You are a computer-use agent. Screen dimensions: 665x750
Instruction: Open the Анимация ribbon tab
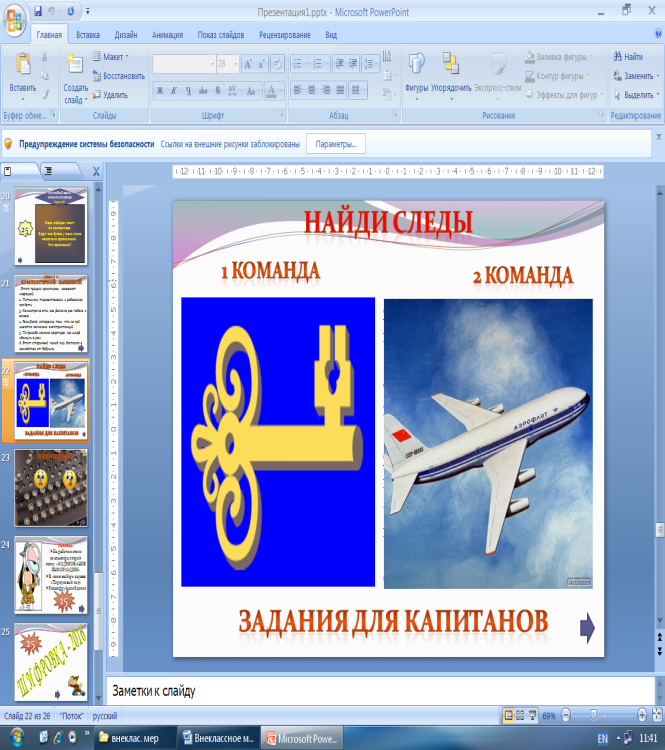[167, 35]
